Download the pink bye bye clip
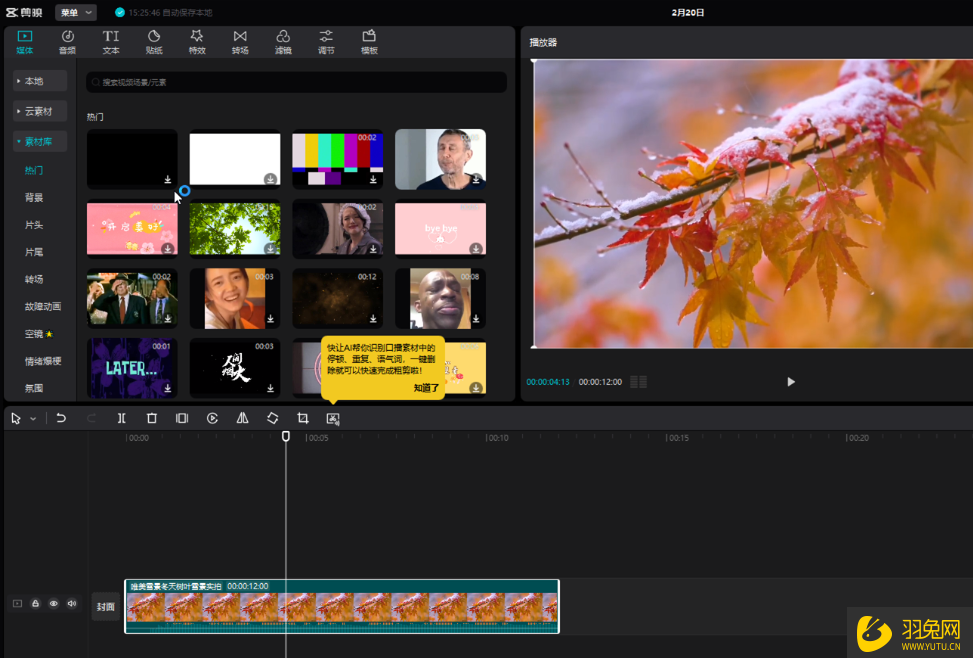 [x=476, y=249]
